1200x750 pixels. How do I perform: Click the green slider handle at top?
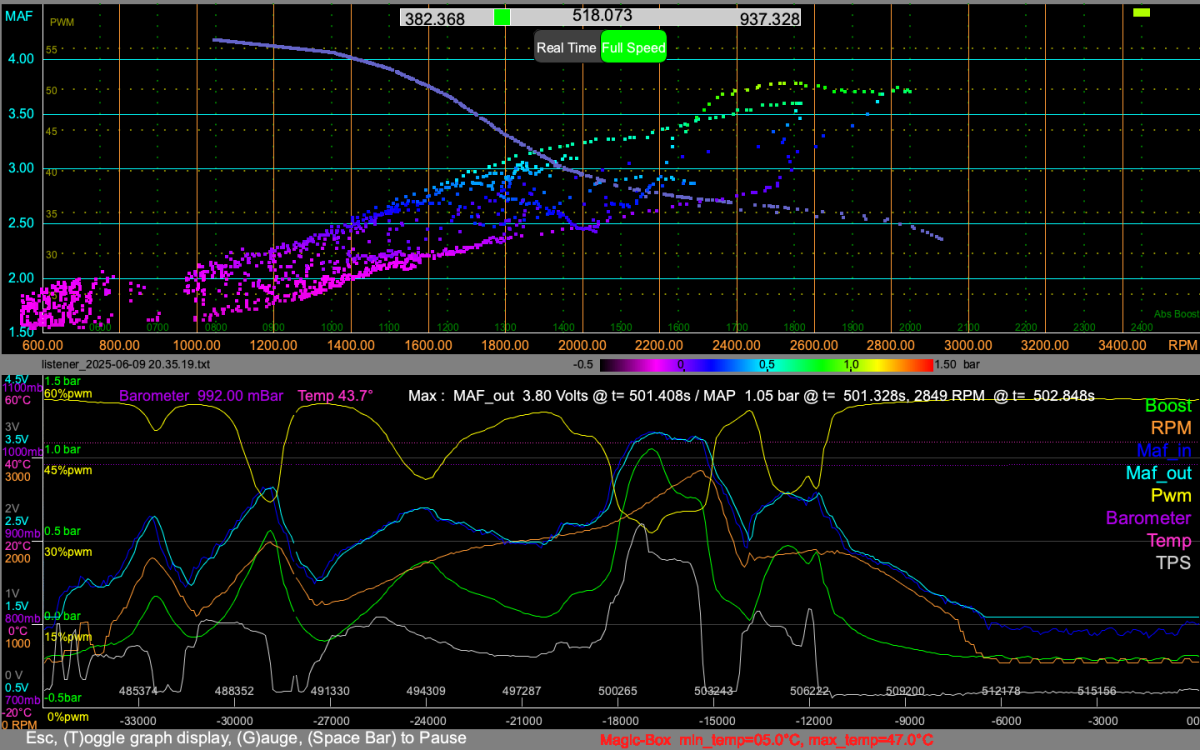[x=502, y=17]
